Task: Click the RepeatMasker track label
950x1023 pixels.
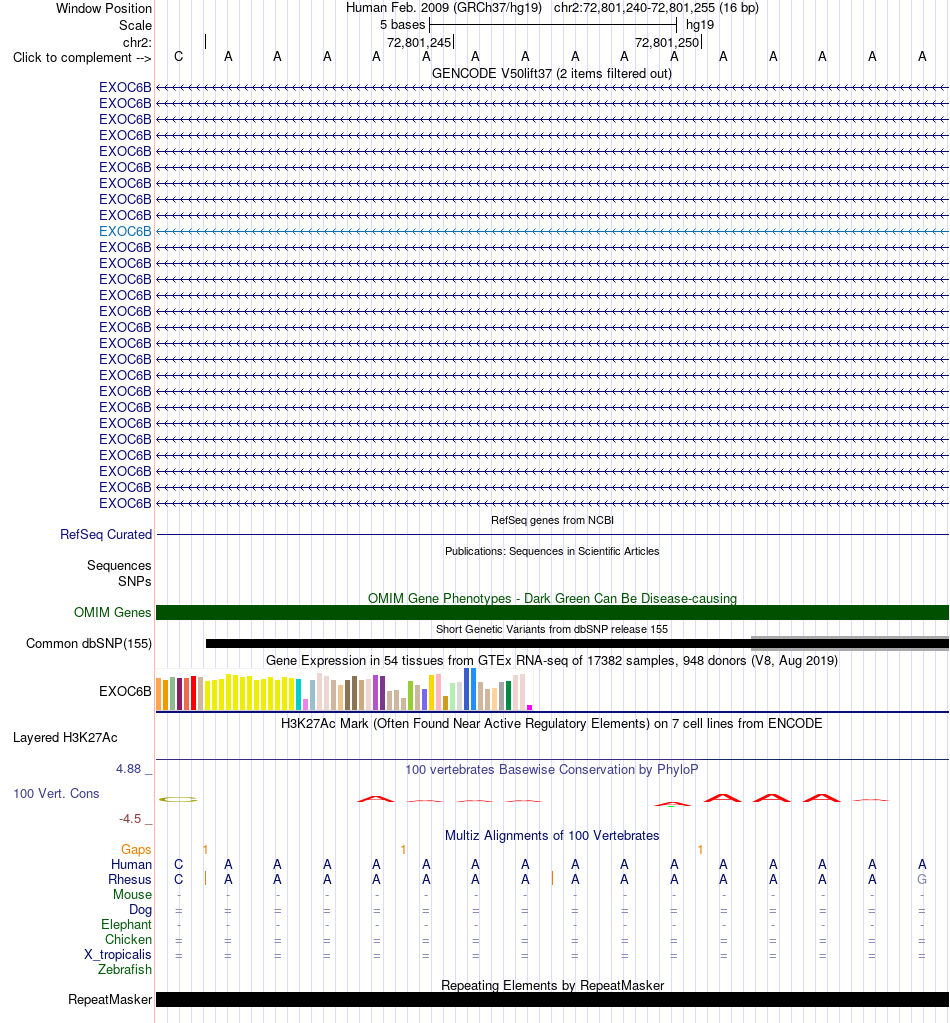Action: click(110, 1000)
